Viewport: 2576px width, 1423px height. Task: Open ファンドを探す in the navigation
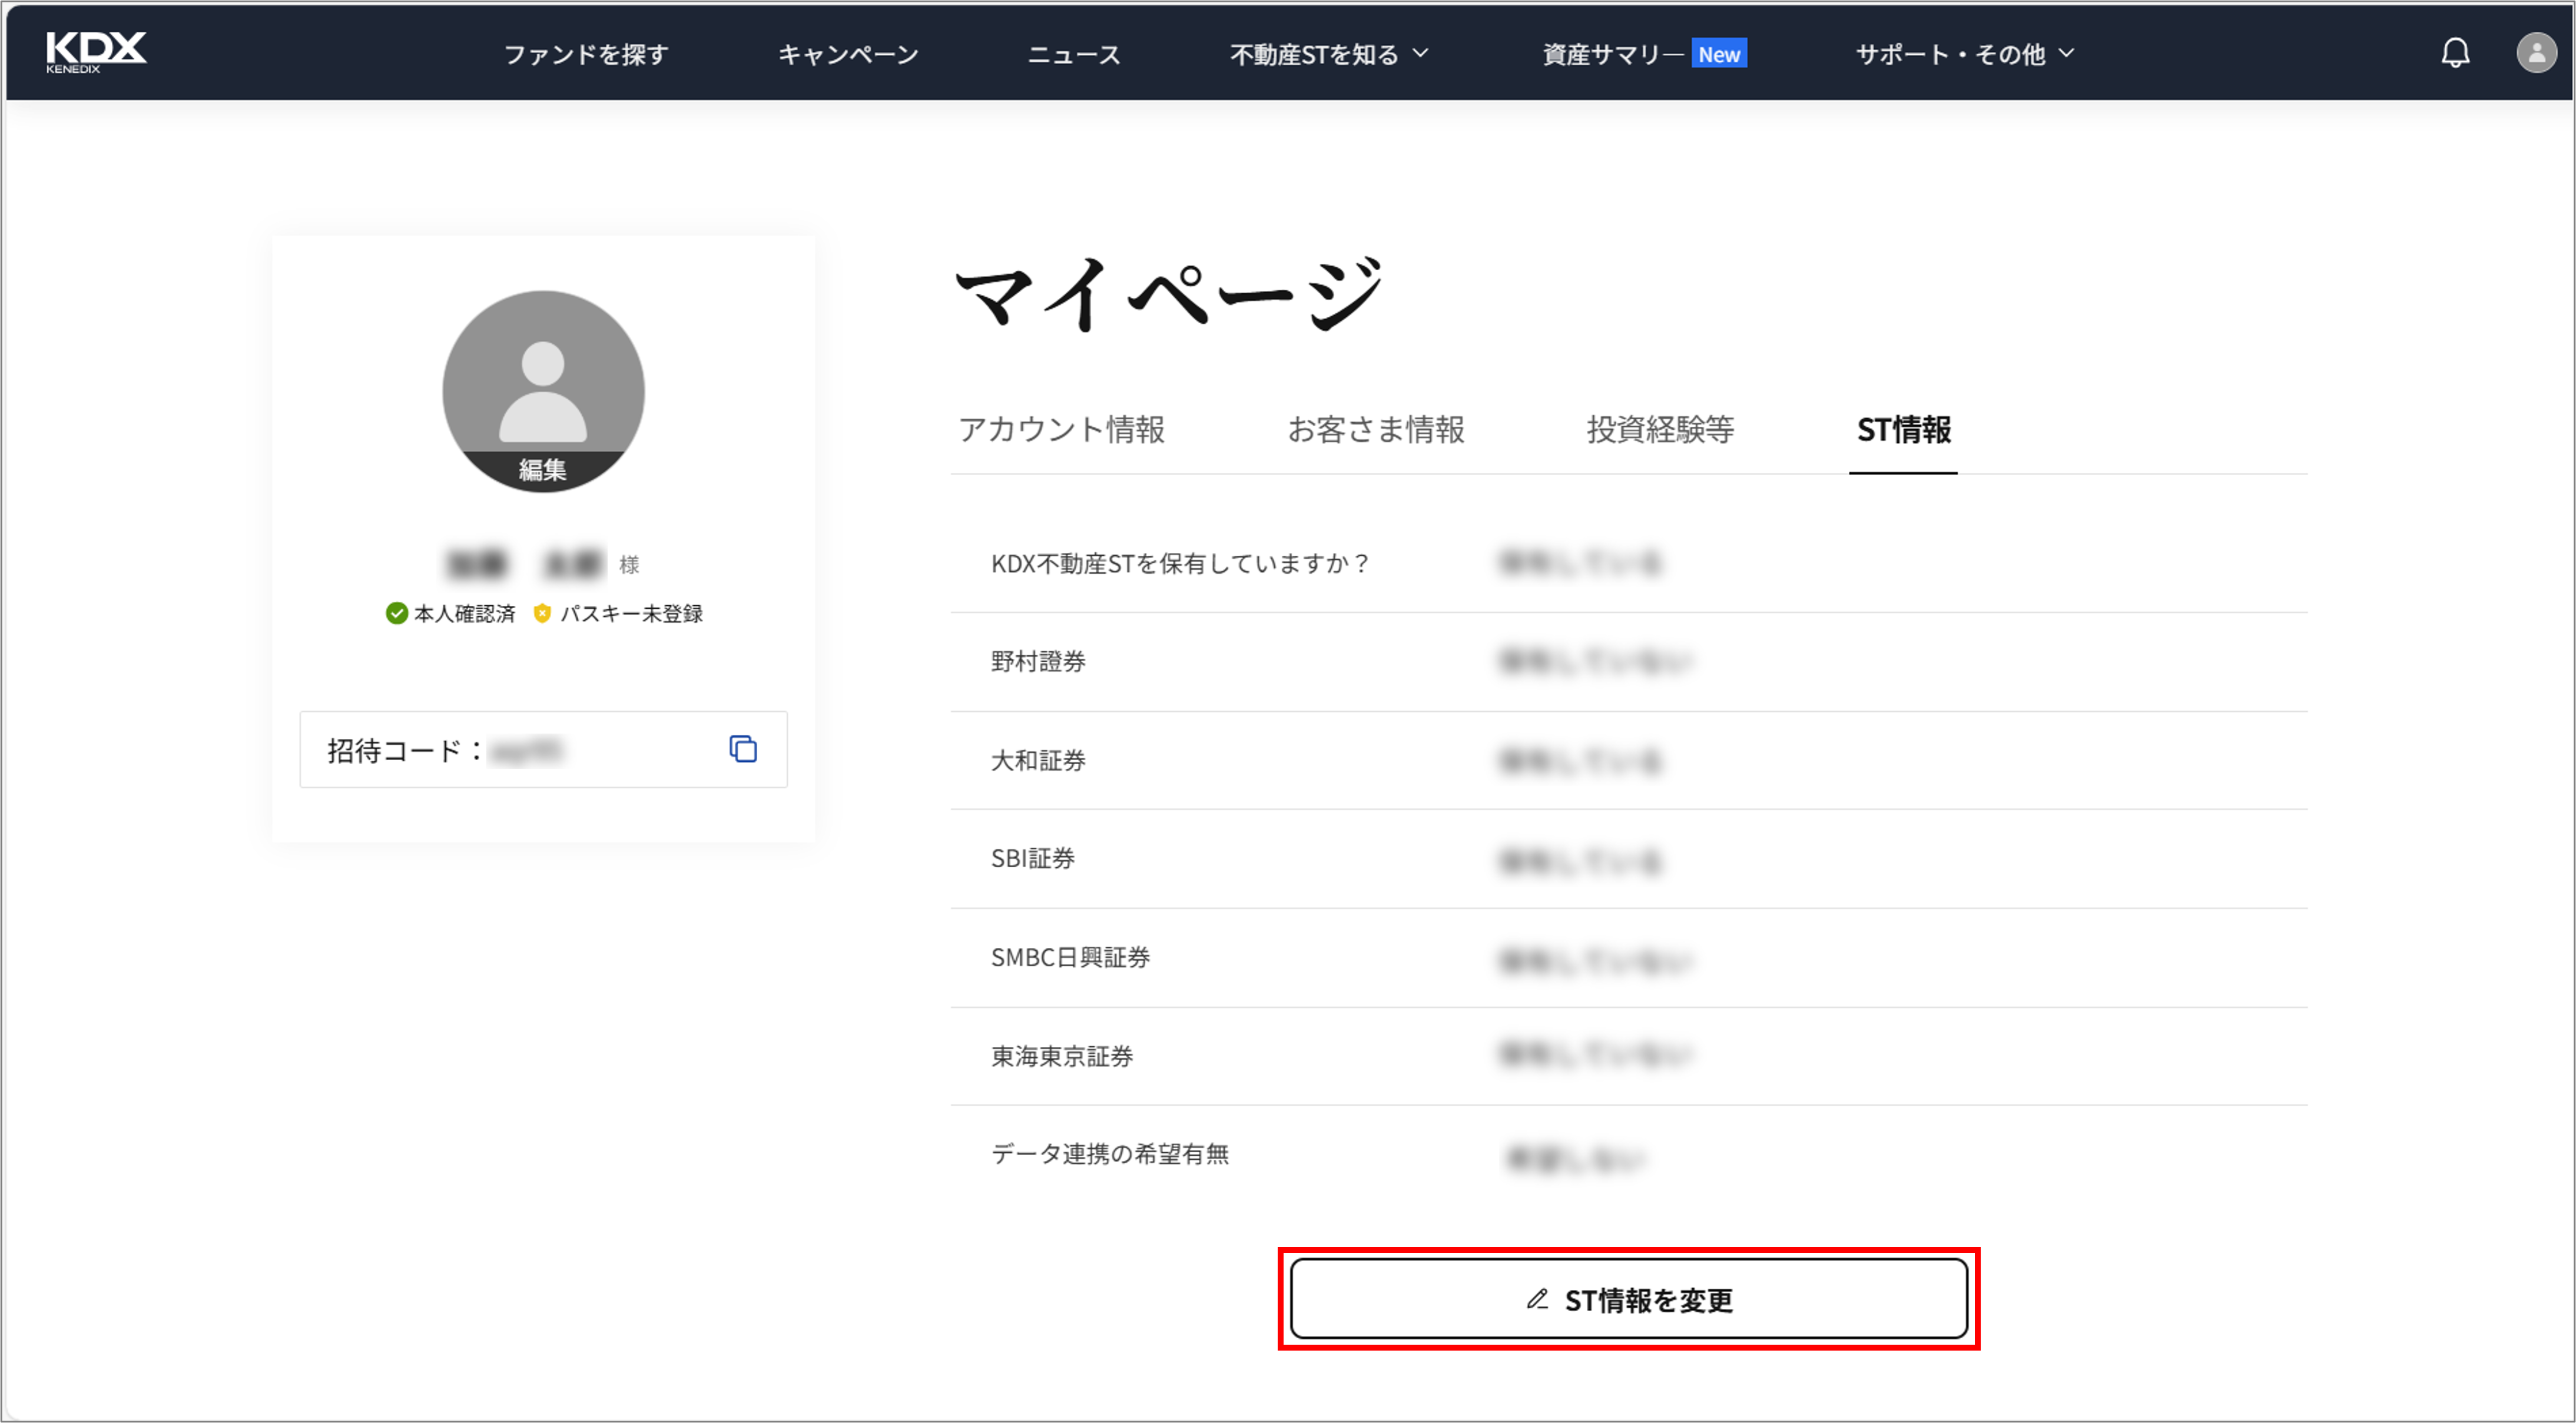pyautogui.click(x=586, y=54)
